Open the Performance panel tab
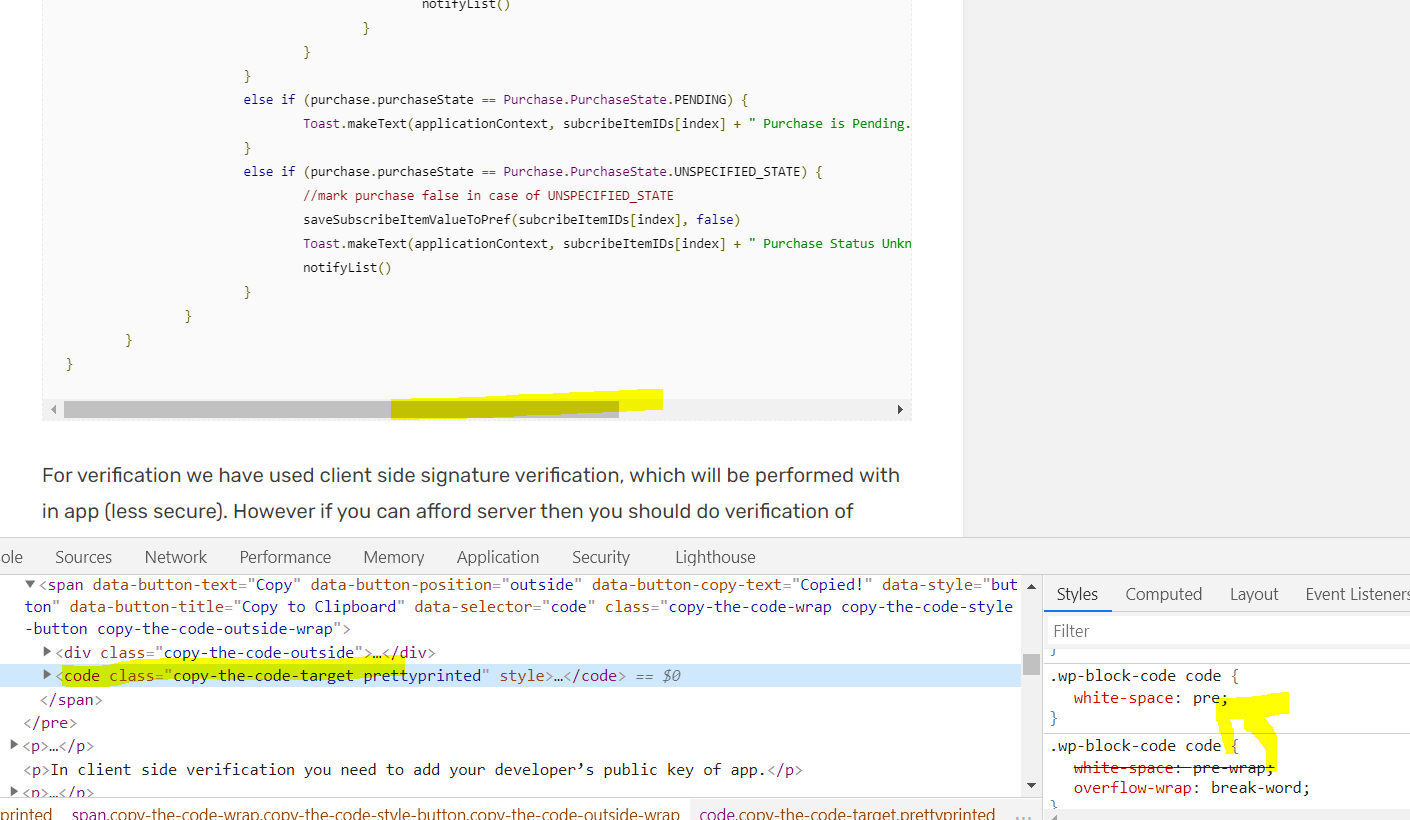This screenshot has width=1410, height=820. pos(285,557)
